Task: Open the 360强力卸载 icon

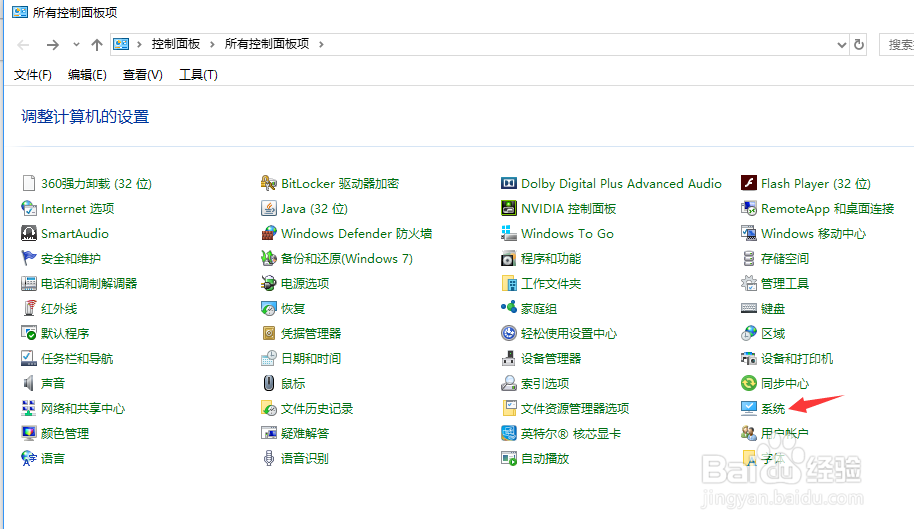Action: point(29,184)
